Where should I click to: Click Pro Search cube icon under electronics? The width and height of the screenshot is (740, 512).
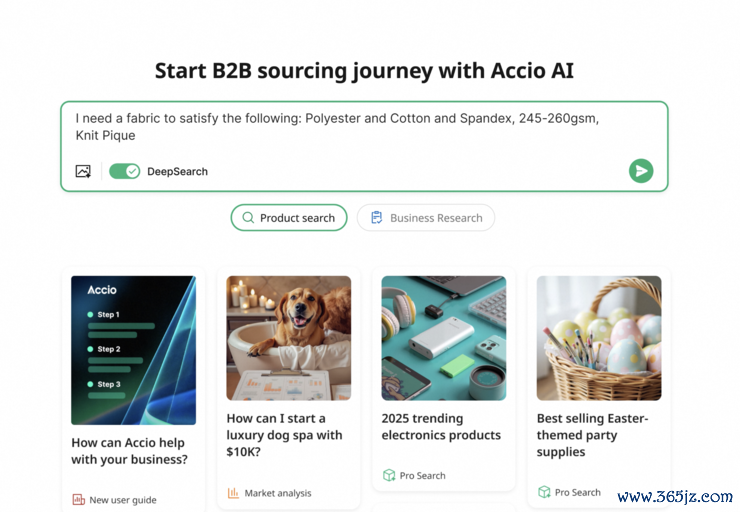389,475
